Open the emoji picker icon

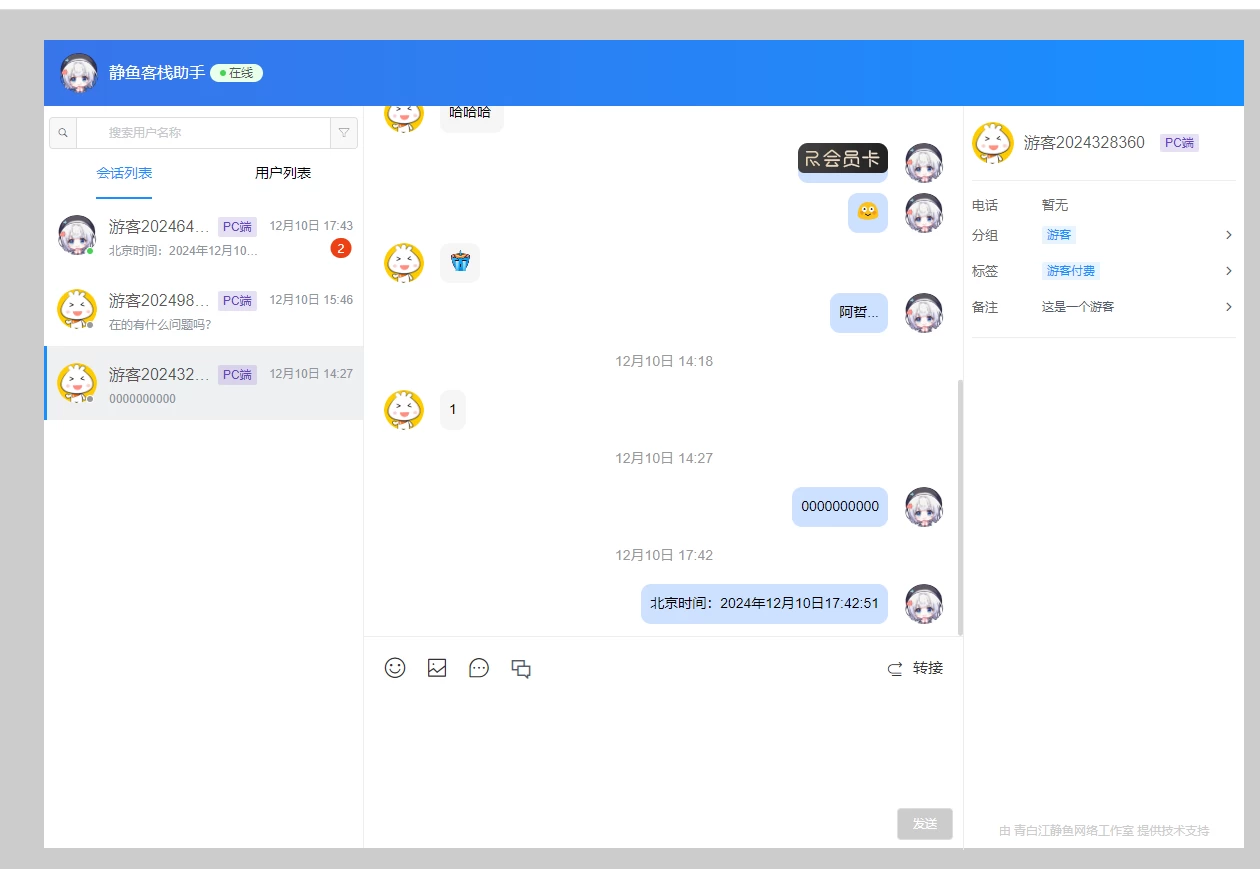395,668
